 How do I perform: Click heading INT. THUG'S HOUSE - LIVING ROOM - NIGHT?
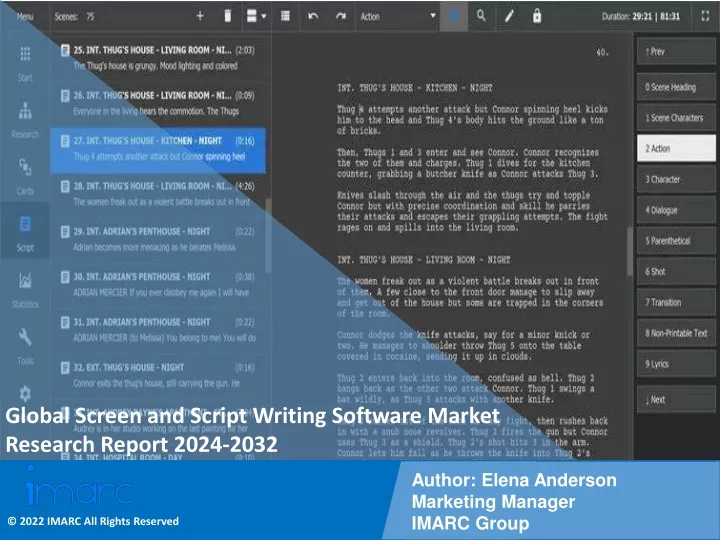(x=423, y=259)
